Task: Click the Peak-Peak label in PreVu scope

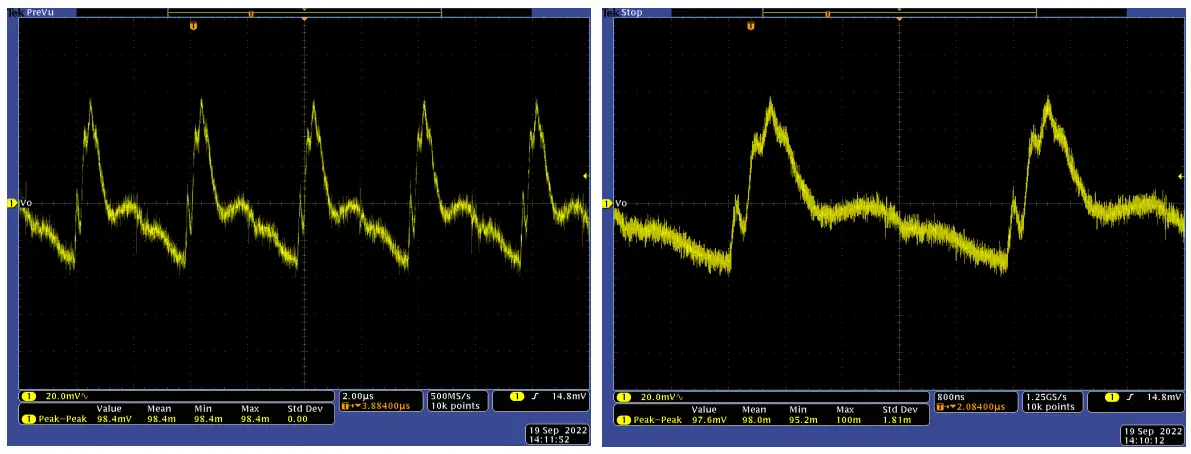Action: 62,419
